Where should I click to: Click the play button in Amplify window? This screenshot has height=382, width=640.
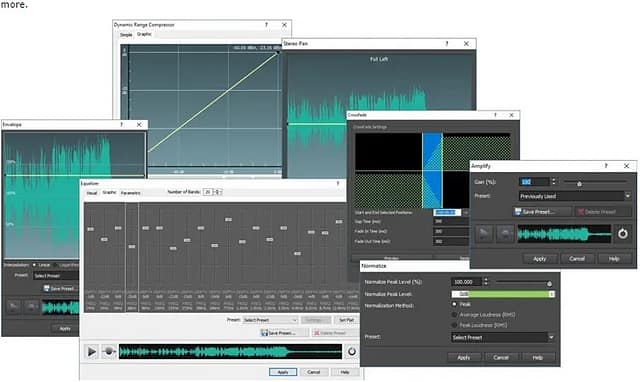[484, 234]
